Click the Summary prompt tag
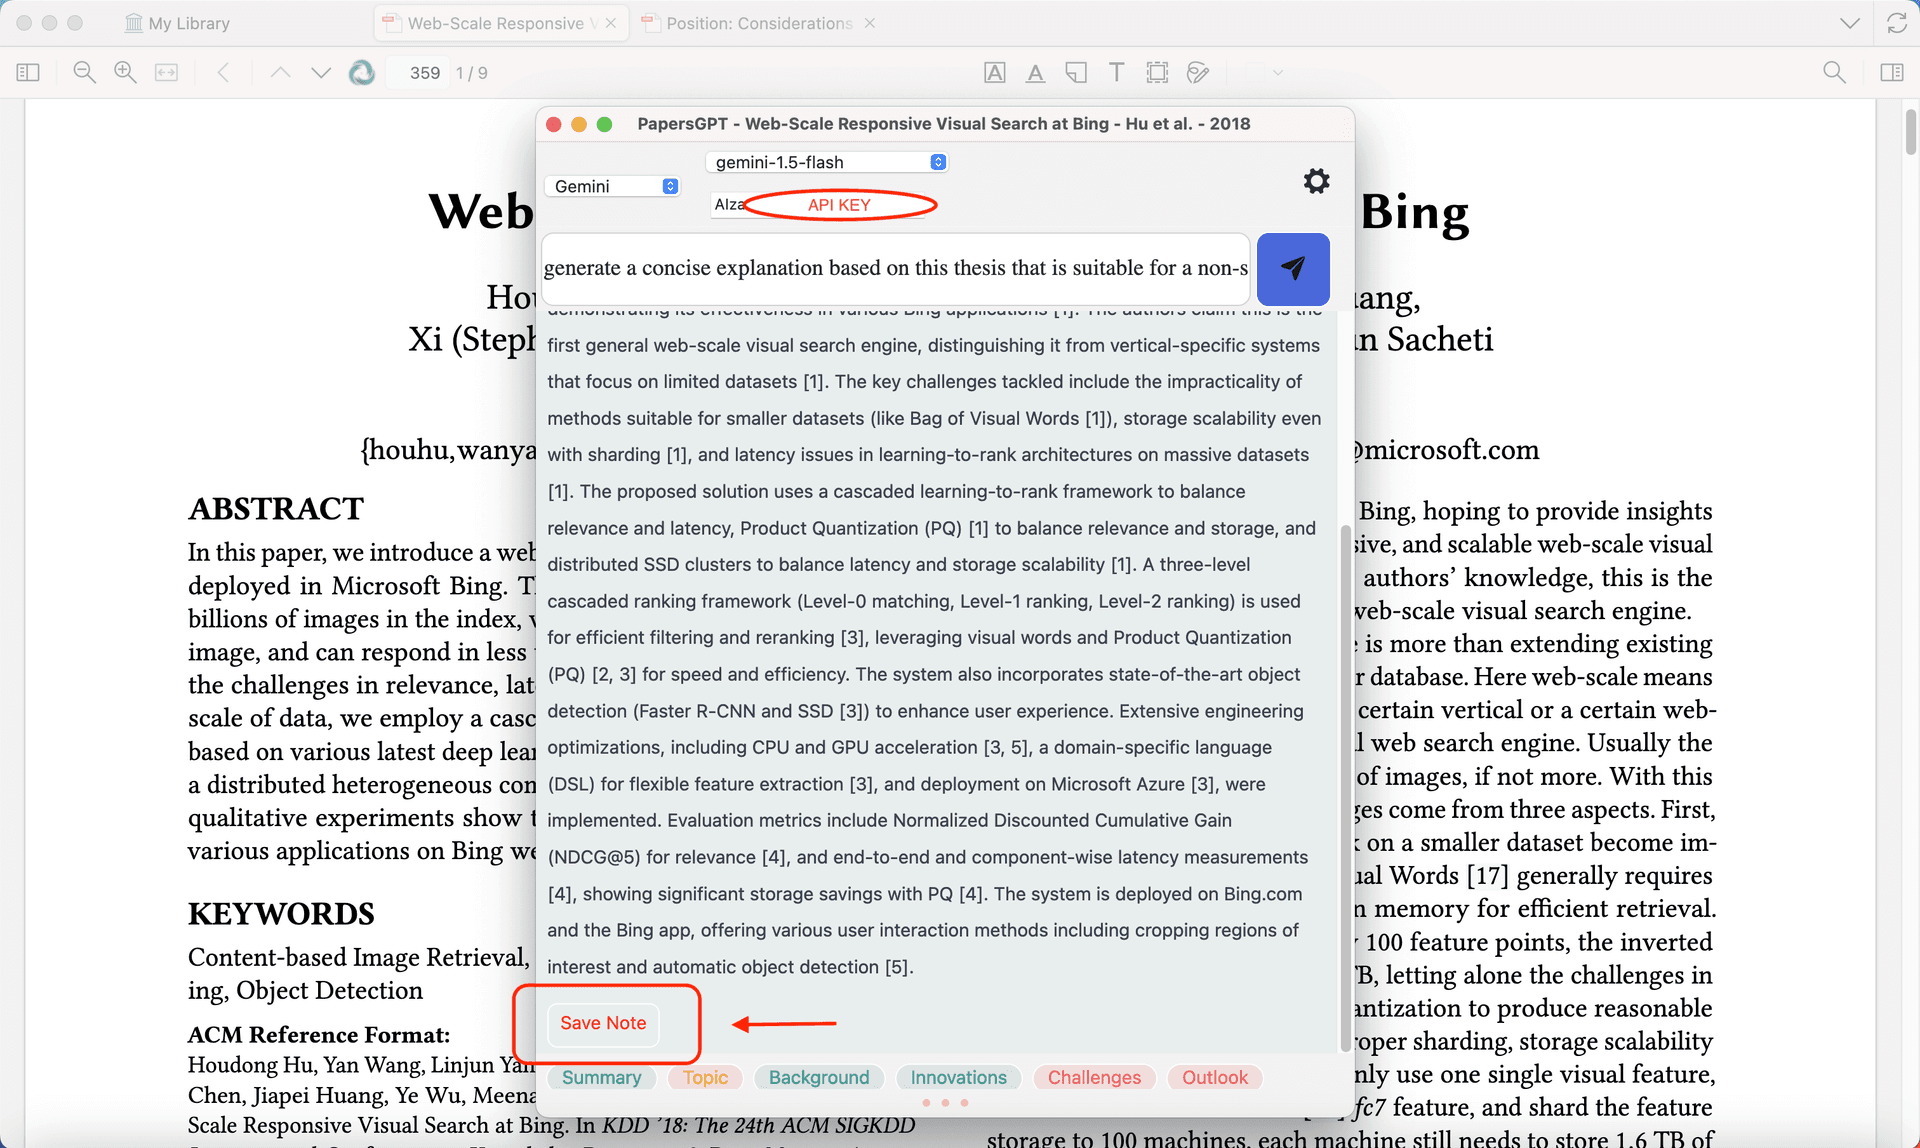1920x1148 pixels. [601, 1077]
